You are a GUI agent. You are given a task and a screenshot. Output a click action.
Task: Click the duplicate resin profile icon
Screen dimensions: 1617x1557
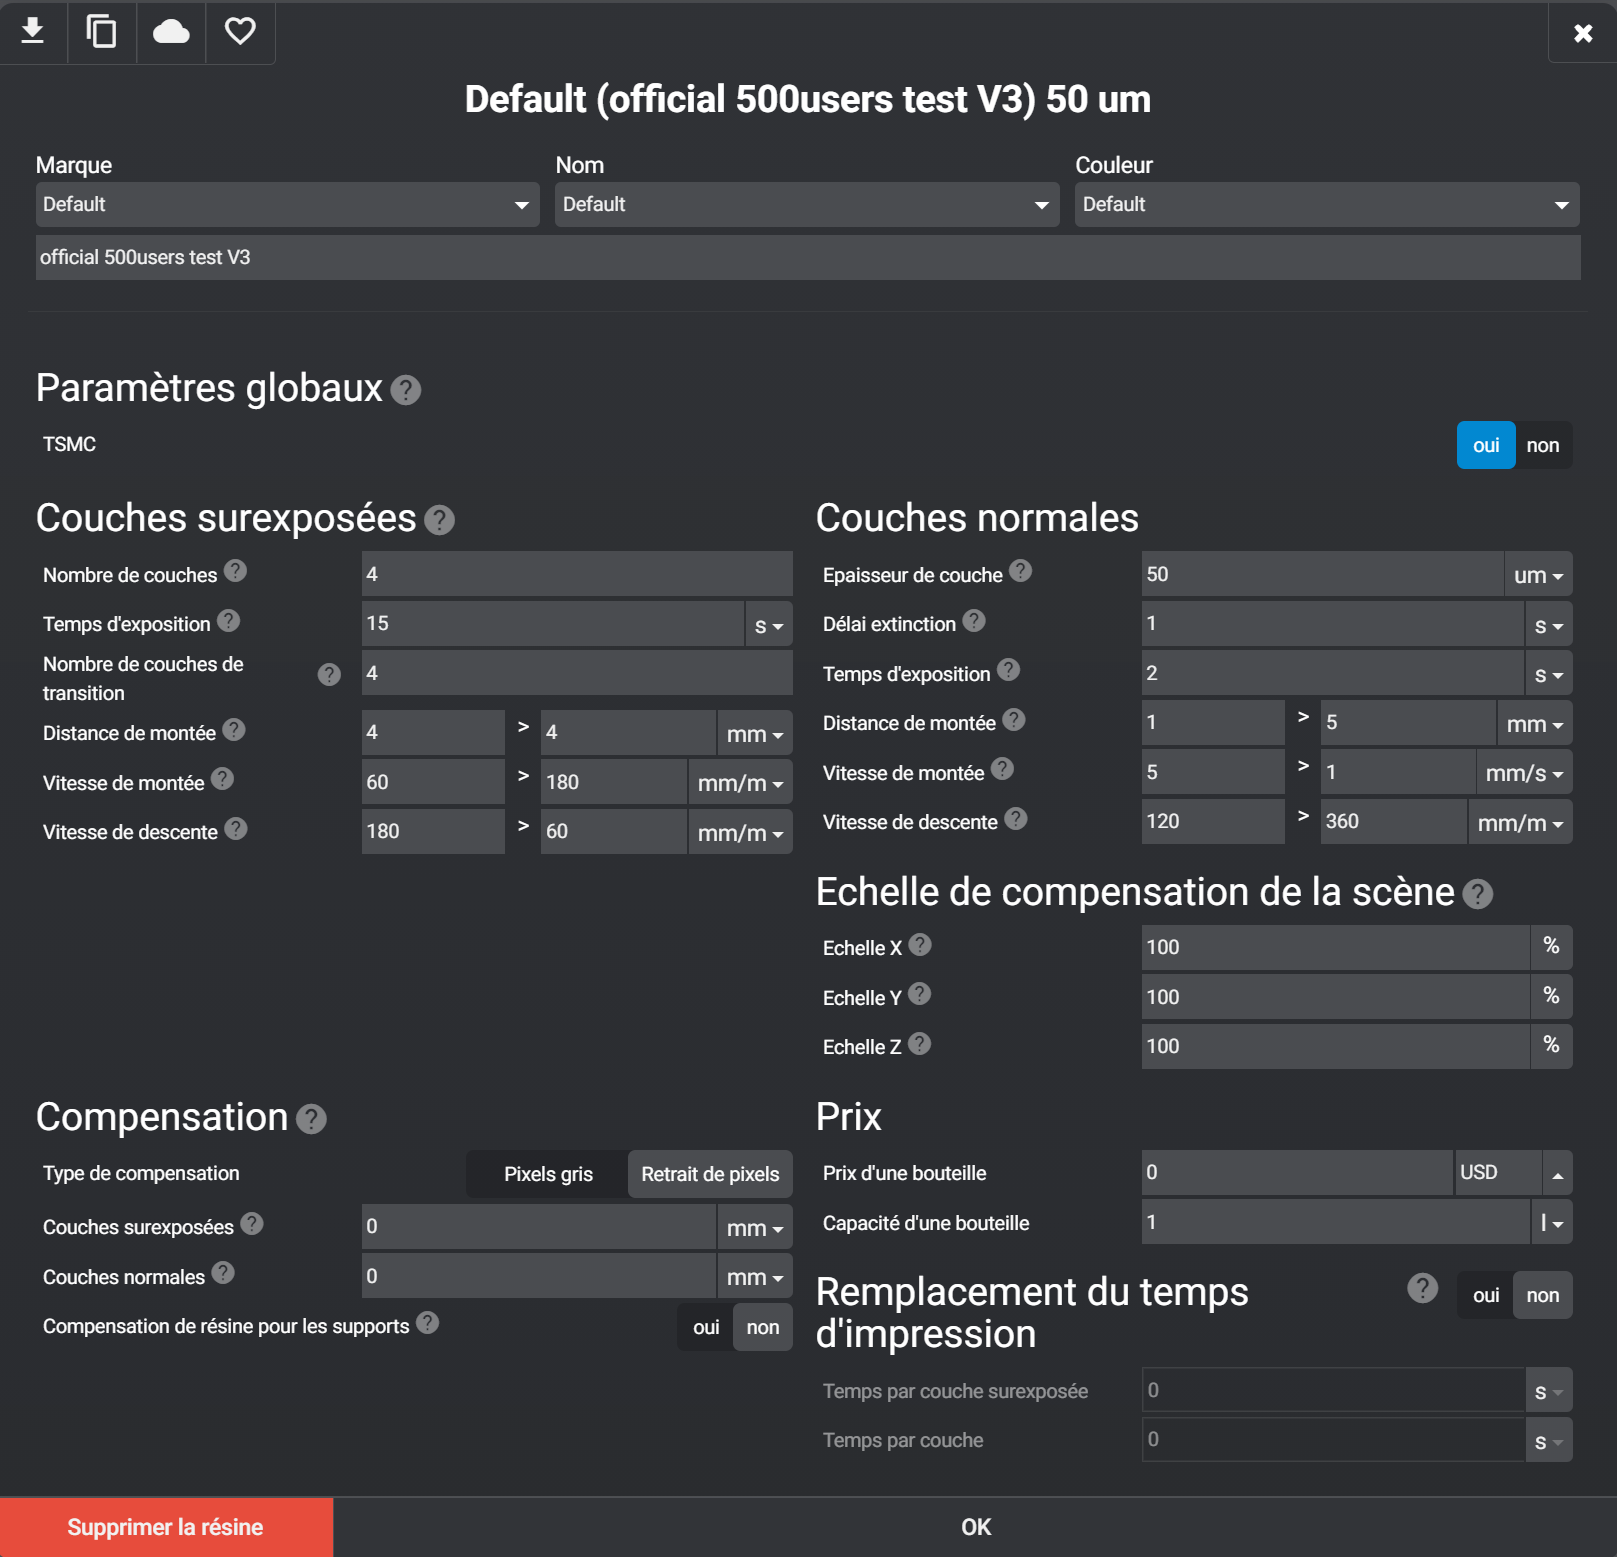point(101,32)
